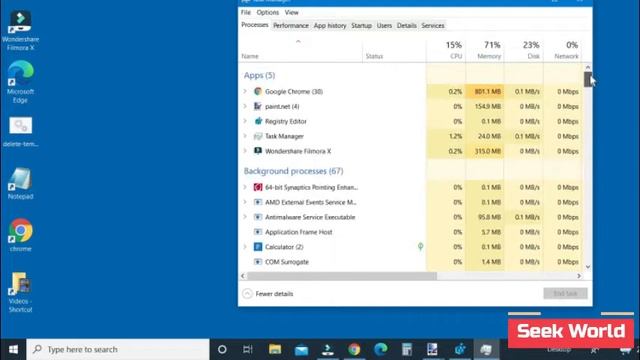The image size is (640, 360).
Task: Expand the paint.net (4) process group
Action: pyautogui.click(x=245, y=107)
